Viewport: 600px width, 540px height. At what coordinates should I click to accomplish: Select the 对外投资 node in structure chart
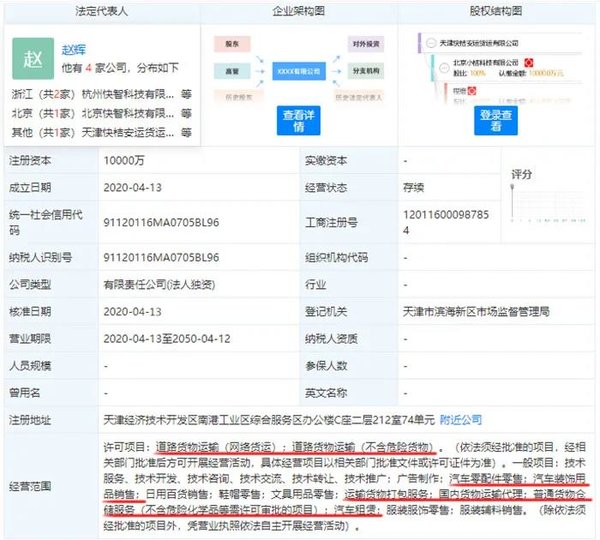(x=365, y=45)
